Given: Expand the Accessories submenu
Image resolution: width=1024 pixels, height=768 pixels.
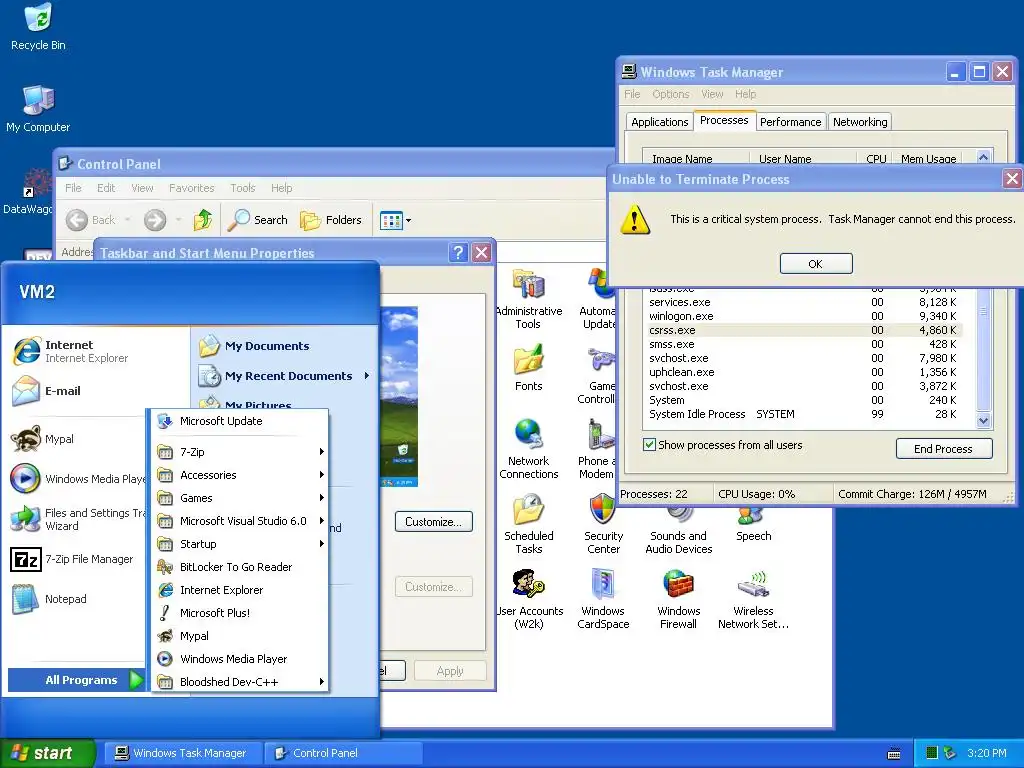Looking at the screenshot, I should (x=240, y=475).
